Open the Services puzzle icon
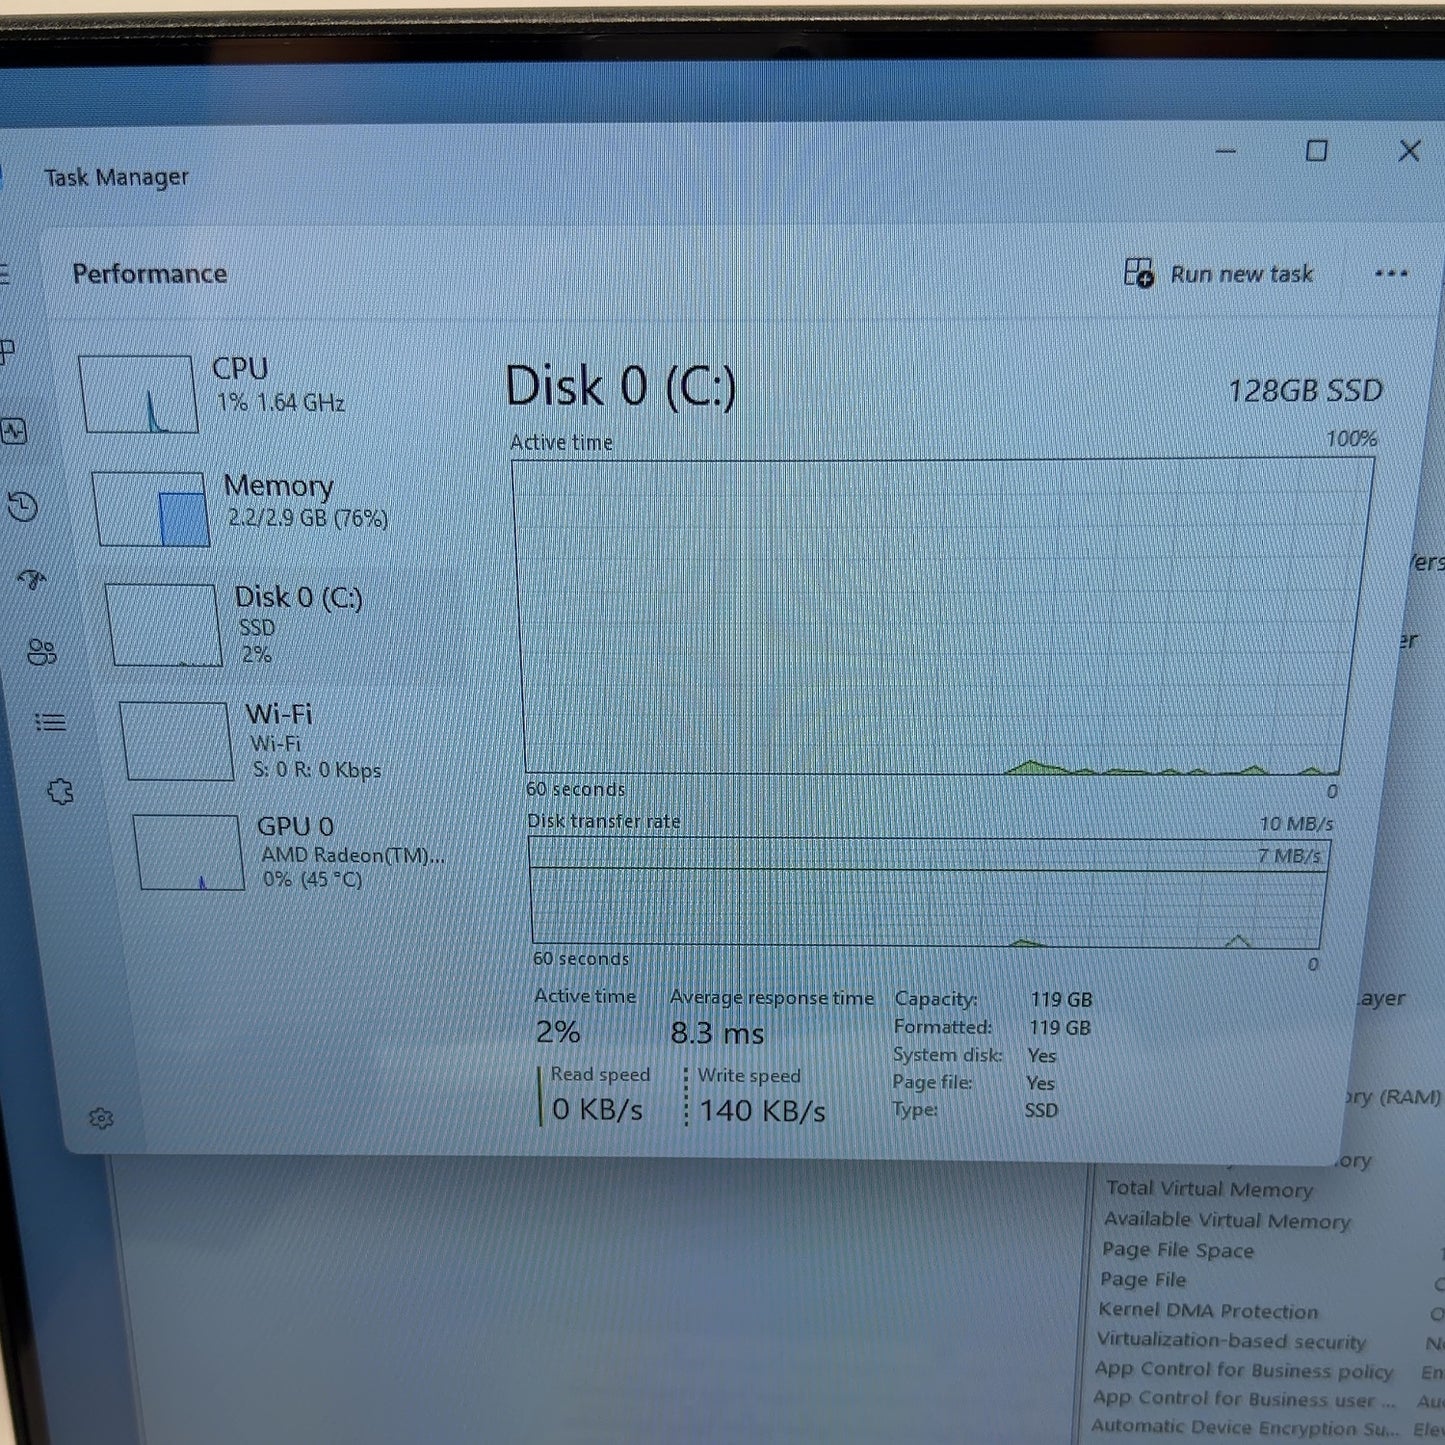Viewport: 1445px width, 1445px height. coord(61,792)
